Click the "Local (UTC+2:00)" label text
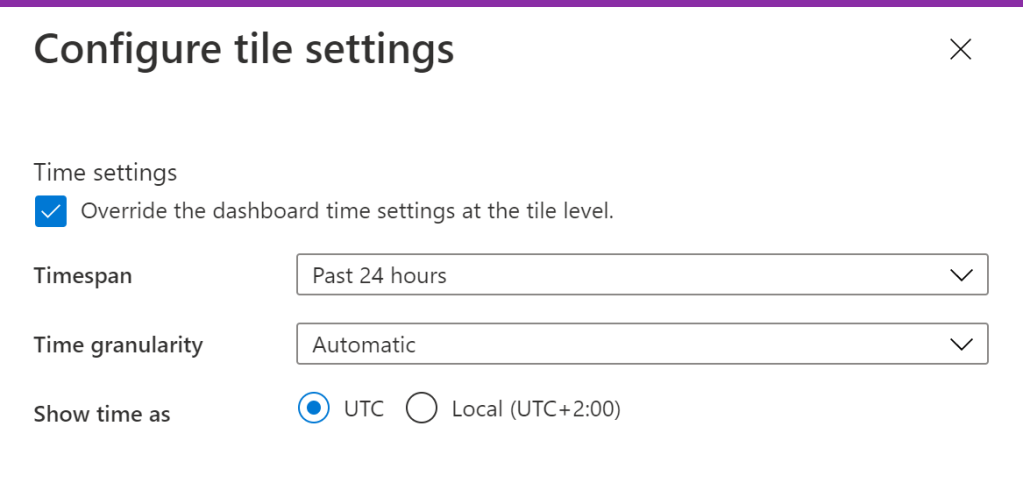This screenshot has width=1023, height=483. (536, 409)
